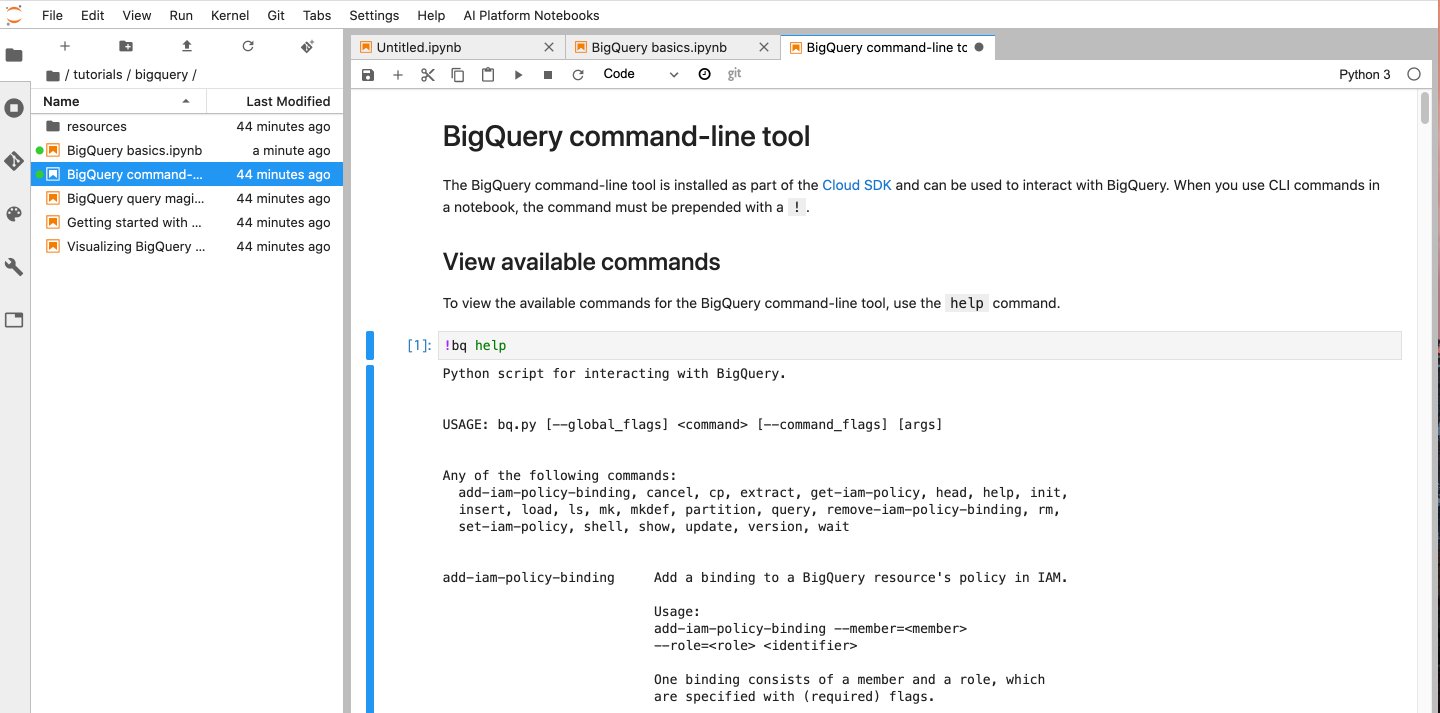Open the Open Tabs sidebar panel
The width and height of the screenshot is (1440, 713).
point(14,320)
